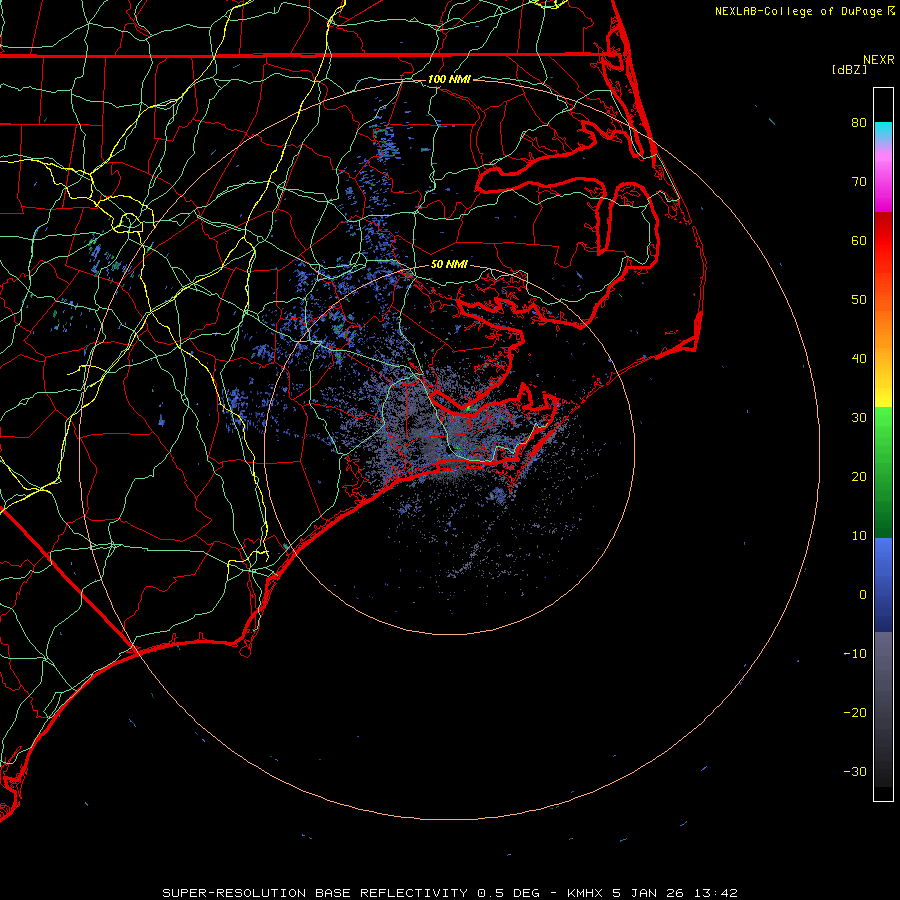900x900 pixels.
Task: Click the 30 dBZ scale value
Action: tap(859, 418)
